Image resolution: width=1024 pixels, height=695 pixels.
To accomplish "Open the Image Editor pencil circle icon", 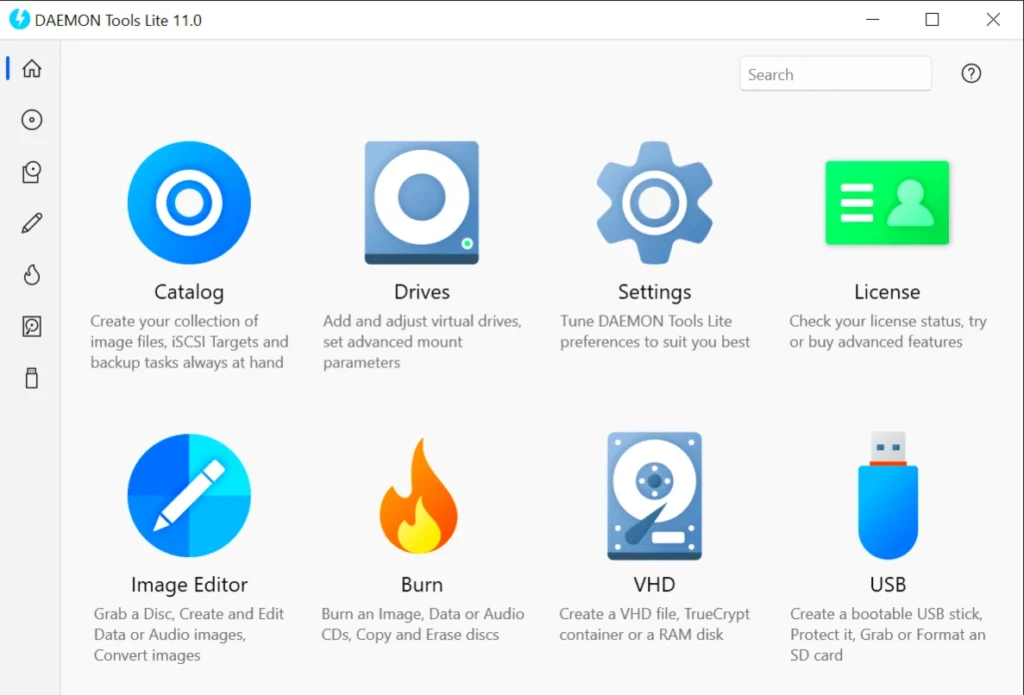I will coord(189,495).
